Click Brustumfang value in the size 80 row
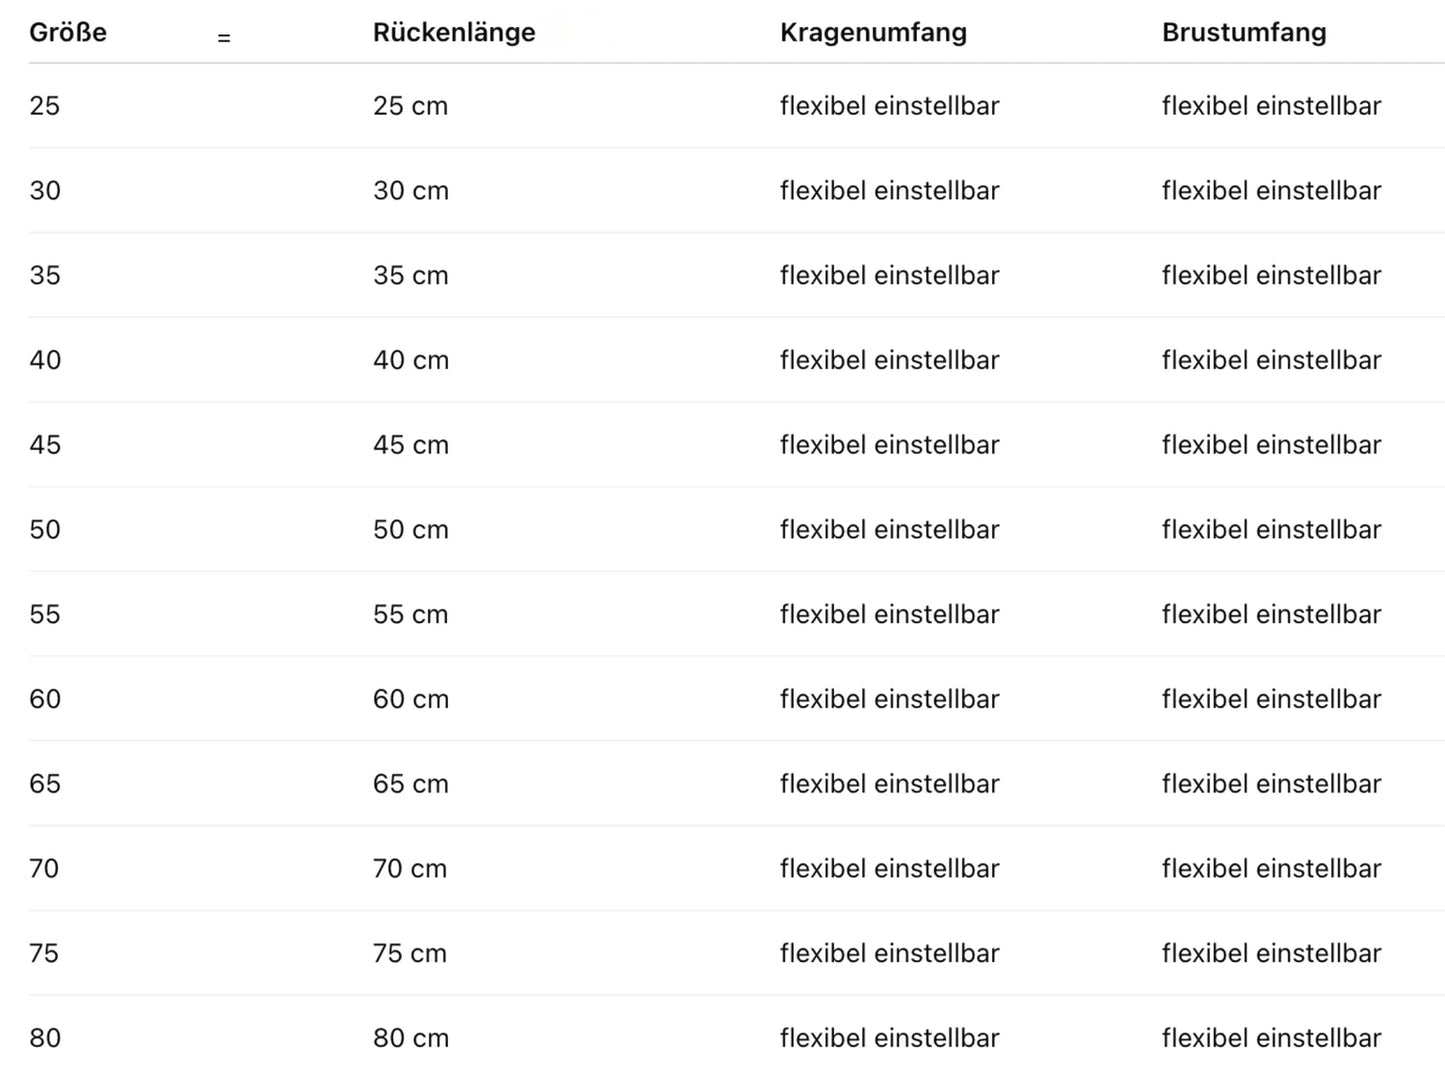This screenshot has height=1067, width=1445. pos(1271,1038)
